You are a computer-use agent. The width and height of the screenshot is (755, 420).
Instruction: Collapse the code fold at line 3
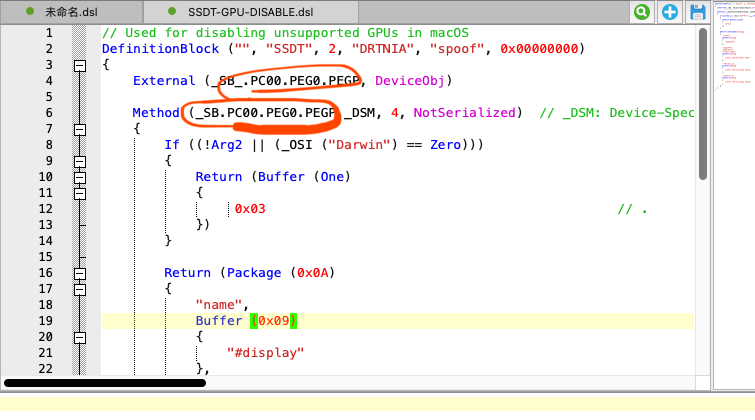point(80,65)
